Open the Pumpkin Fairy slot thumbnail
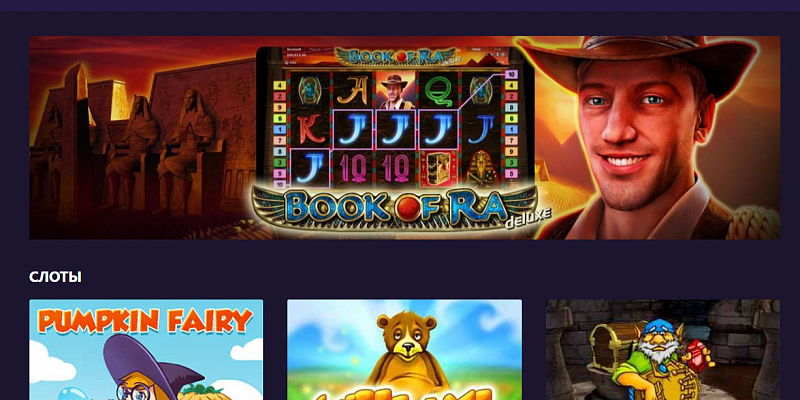Screen dimensions: 800x400 tap(146, 349)
